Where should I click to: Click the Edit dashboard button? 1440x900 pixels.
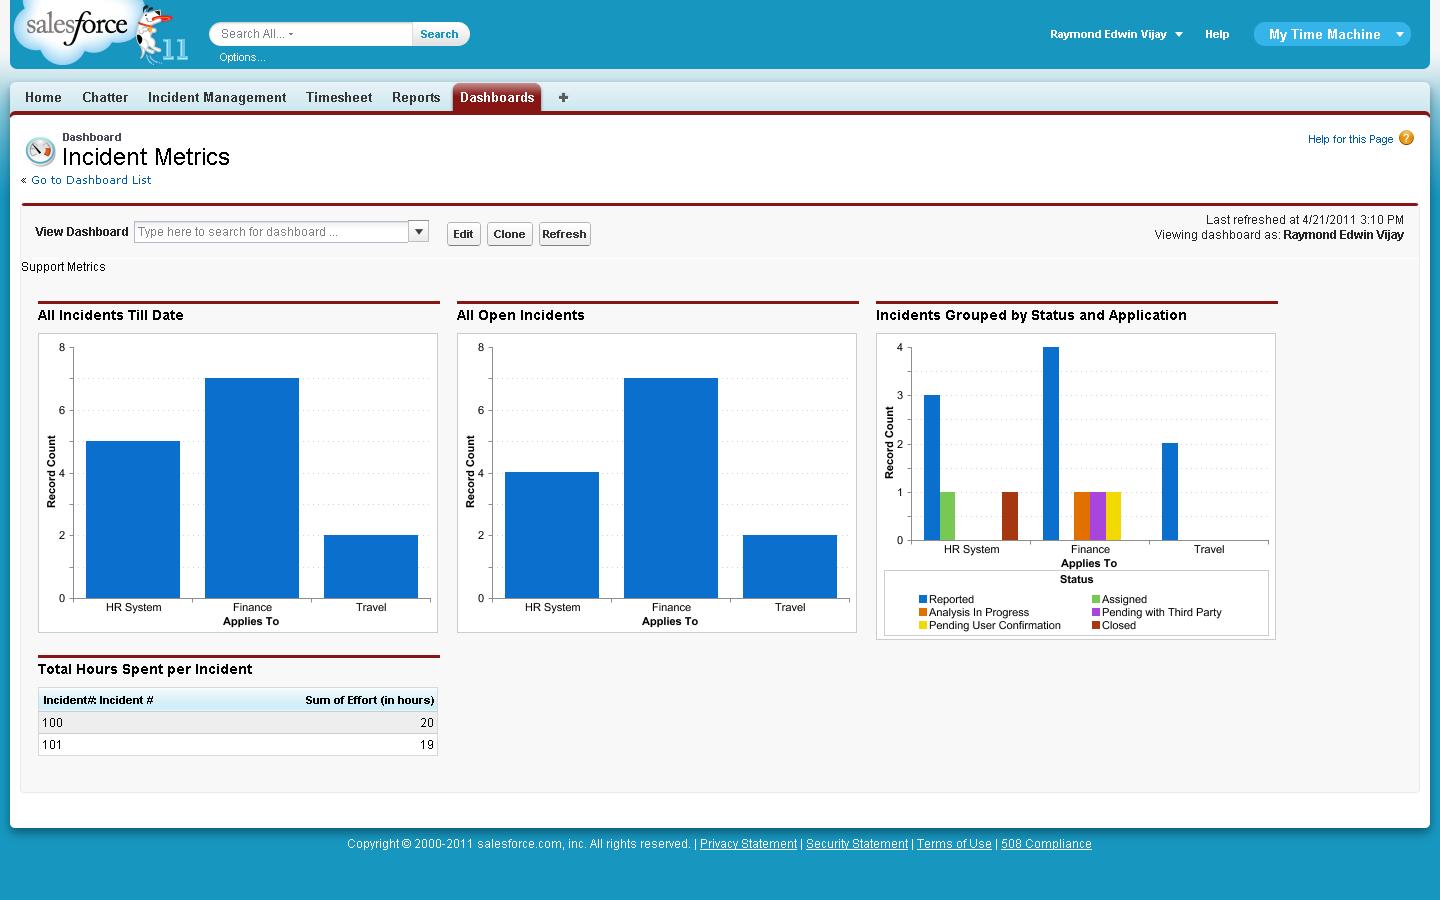[x=463, y=234]
